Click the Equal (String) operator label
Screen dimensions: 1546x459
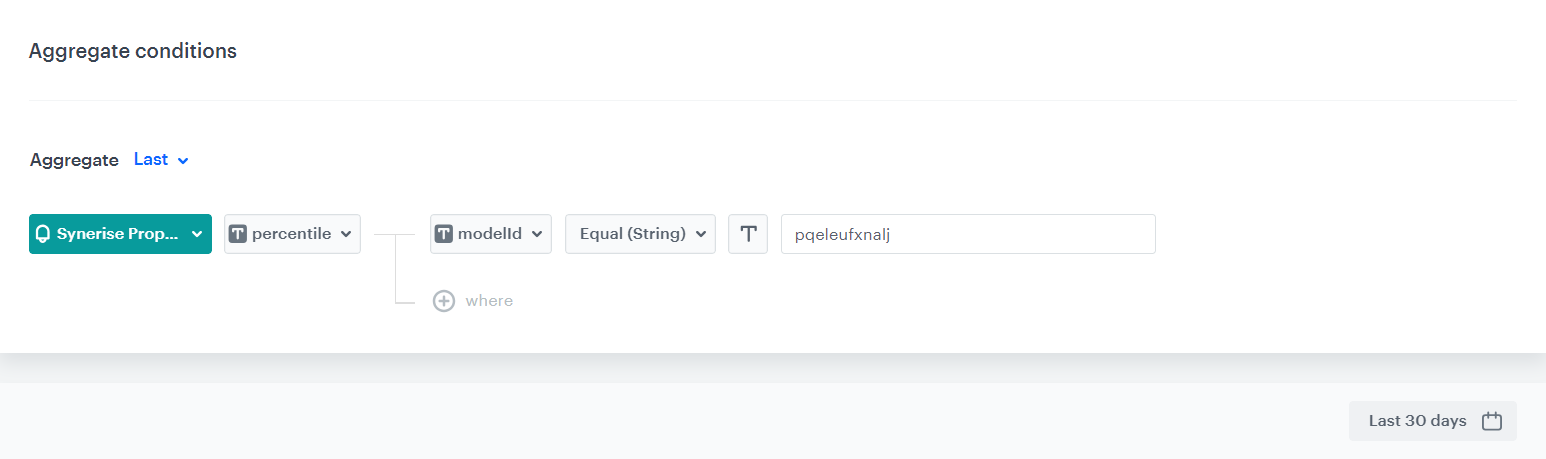(x=632, y=234)
